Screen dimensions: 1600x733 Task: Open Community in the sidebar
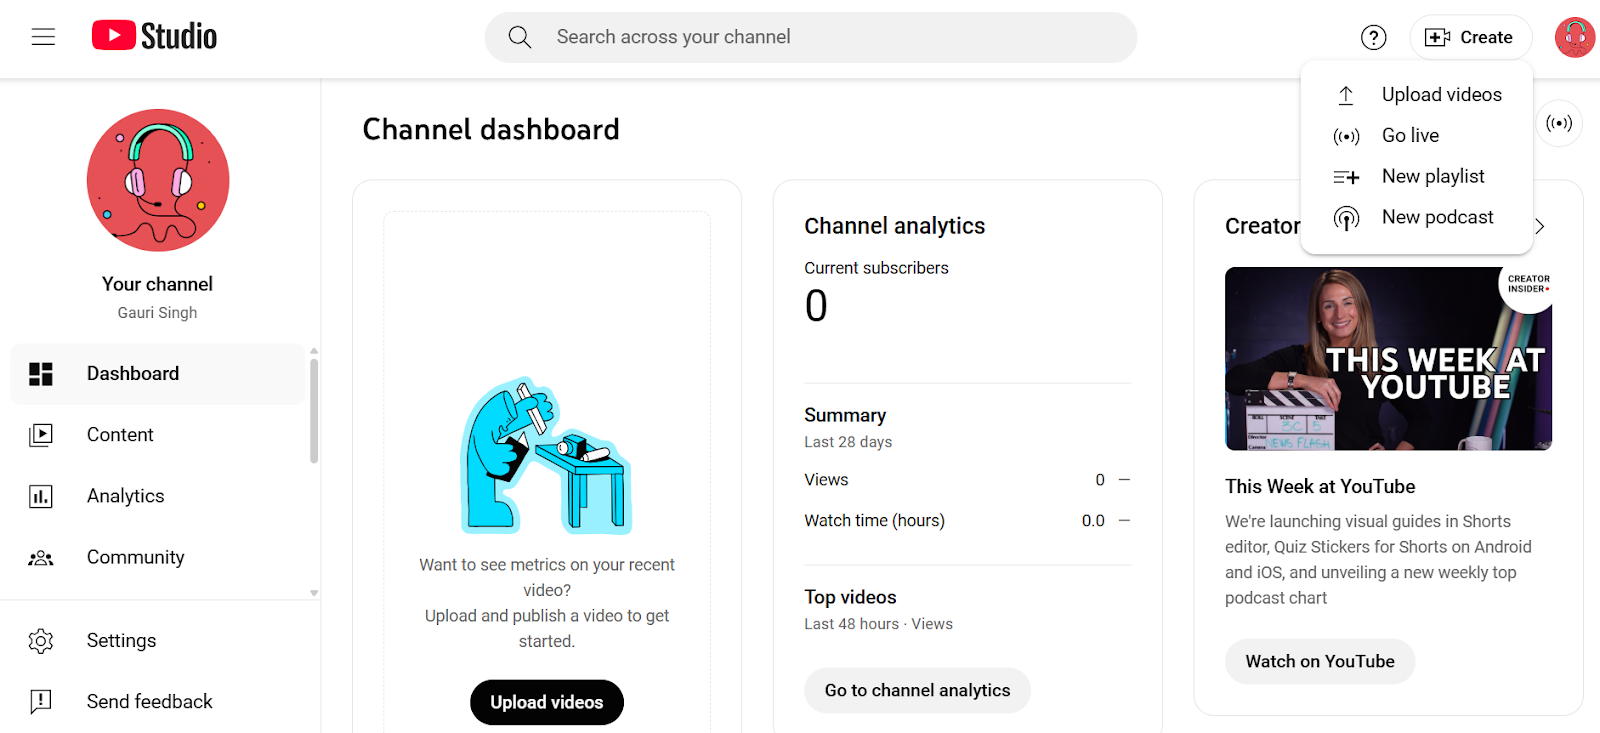(158, 558)
